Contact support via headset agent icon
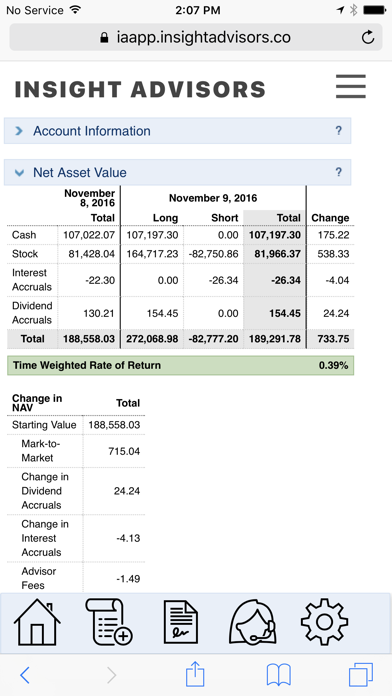 (x=253, y=621)
